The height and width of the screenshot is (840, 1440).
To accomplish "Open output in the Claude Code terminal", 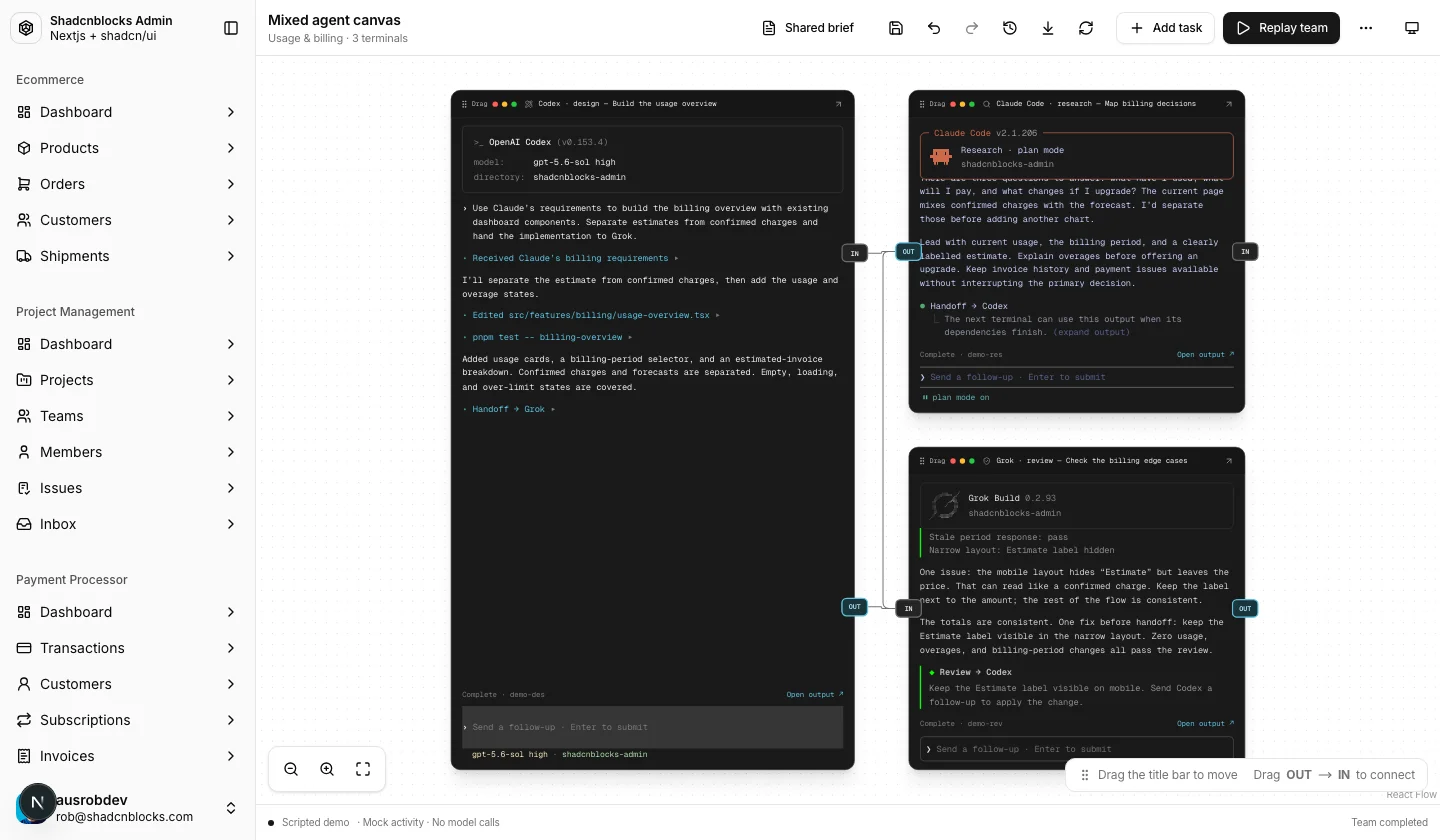I will click(x=1205, y=354).
